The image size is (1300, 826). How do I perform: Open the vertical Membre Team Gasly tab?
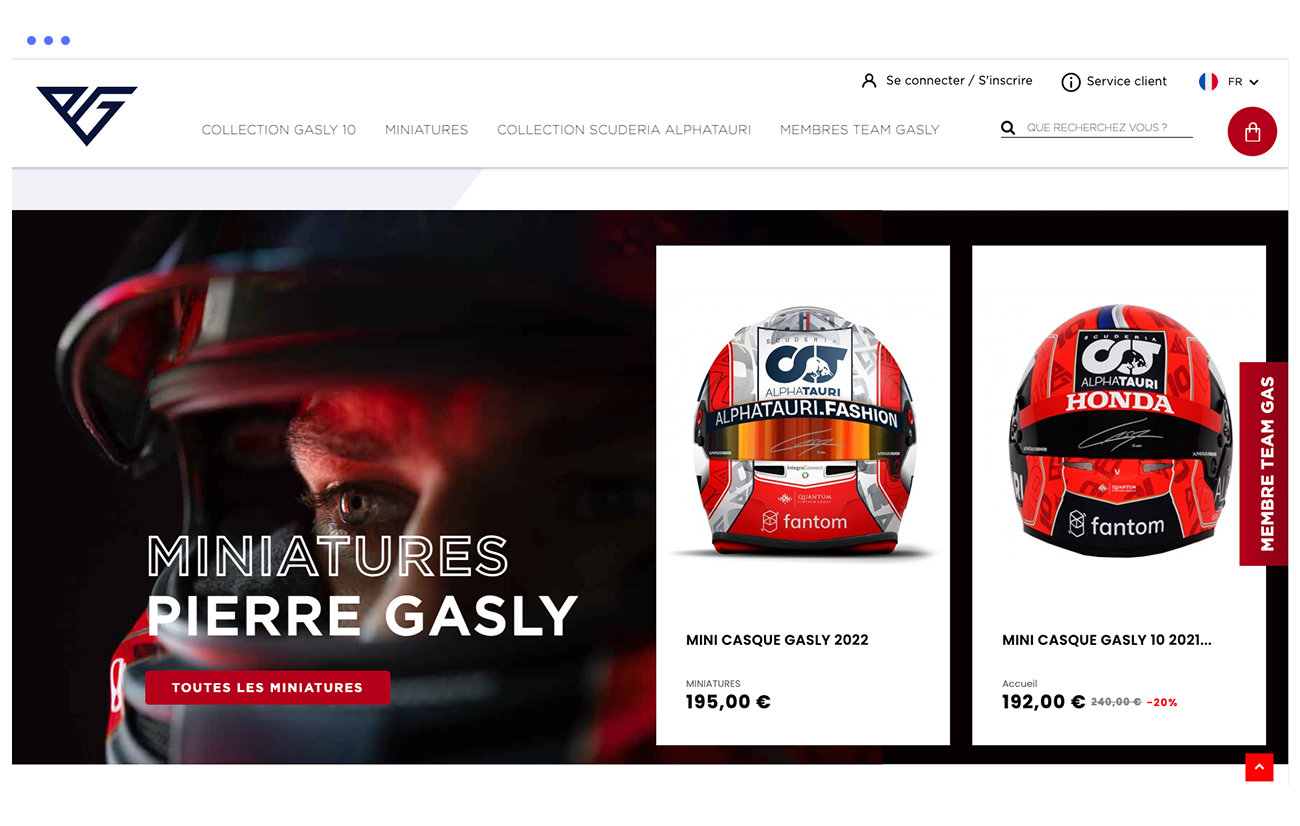coord(1264,464)
